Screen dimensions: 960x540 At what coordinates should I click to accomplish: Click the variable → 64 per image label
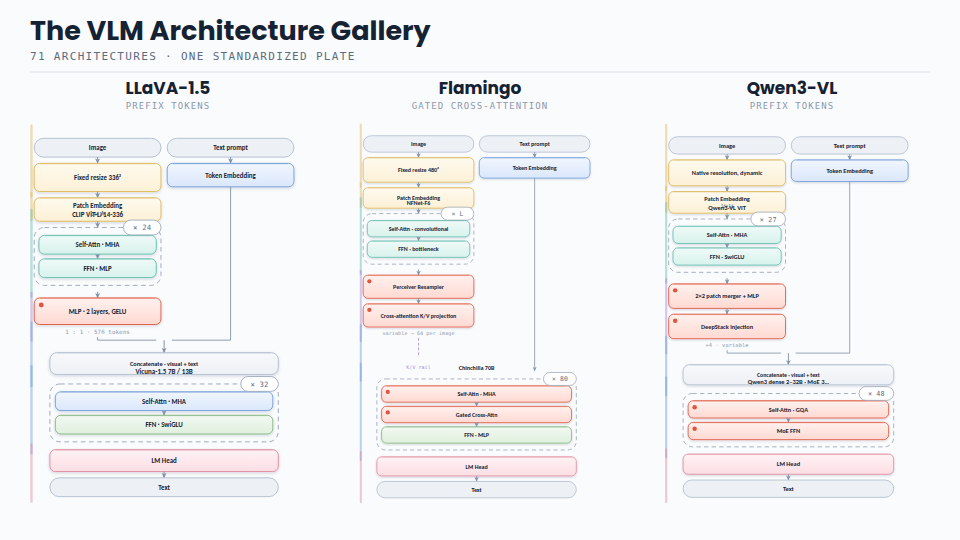click(418, 333)
